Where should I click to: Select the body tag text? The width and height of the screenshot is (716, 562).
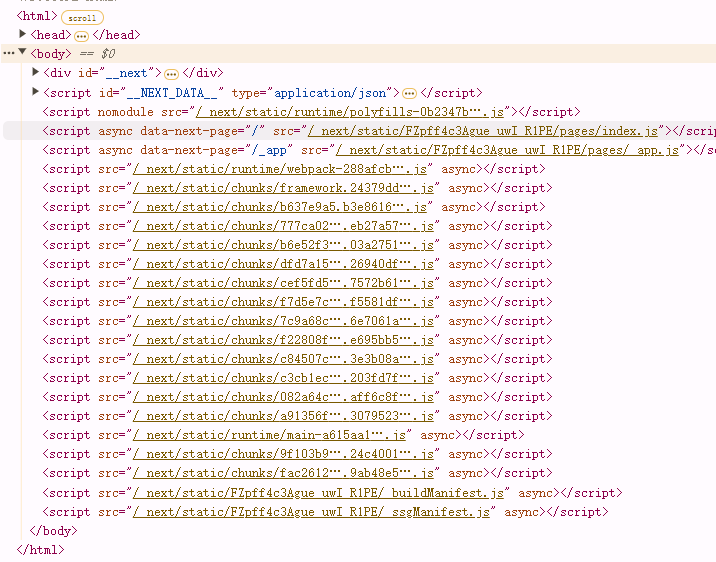pos(51,54)
